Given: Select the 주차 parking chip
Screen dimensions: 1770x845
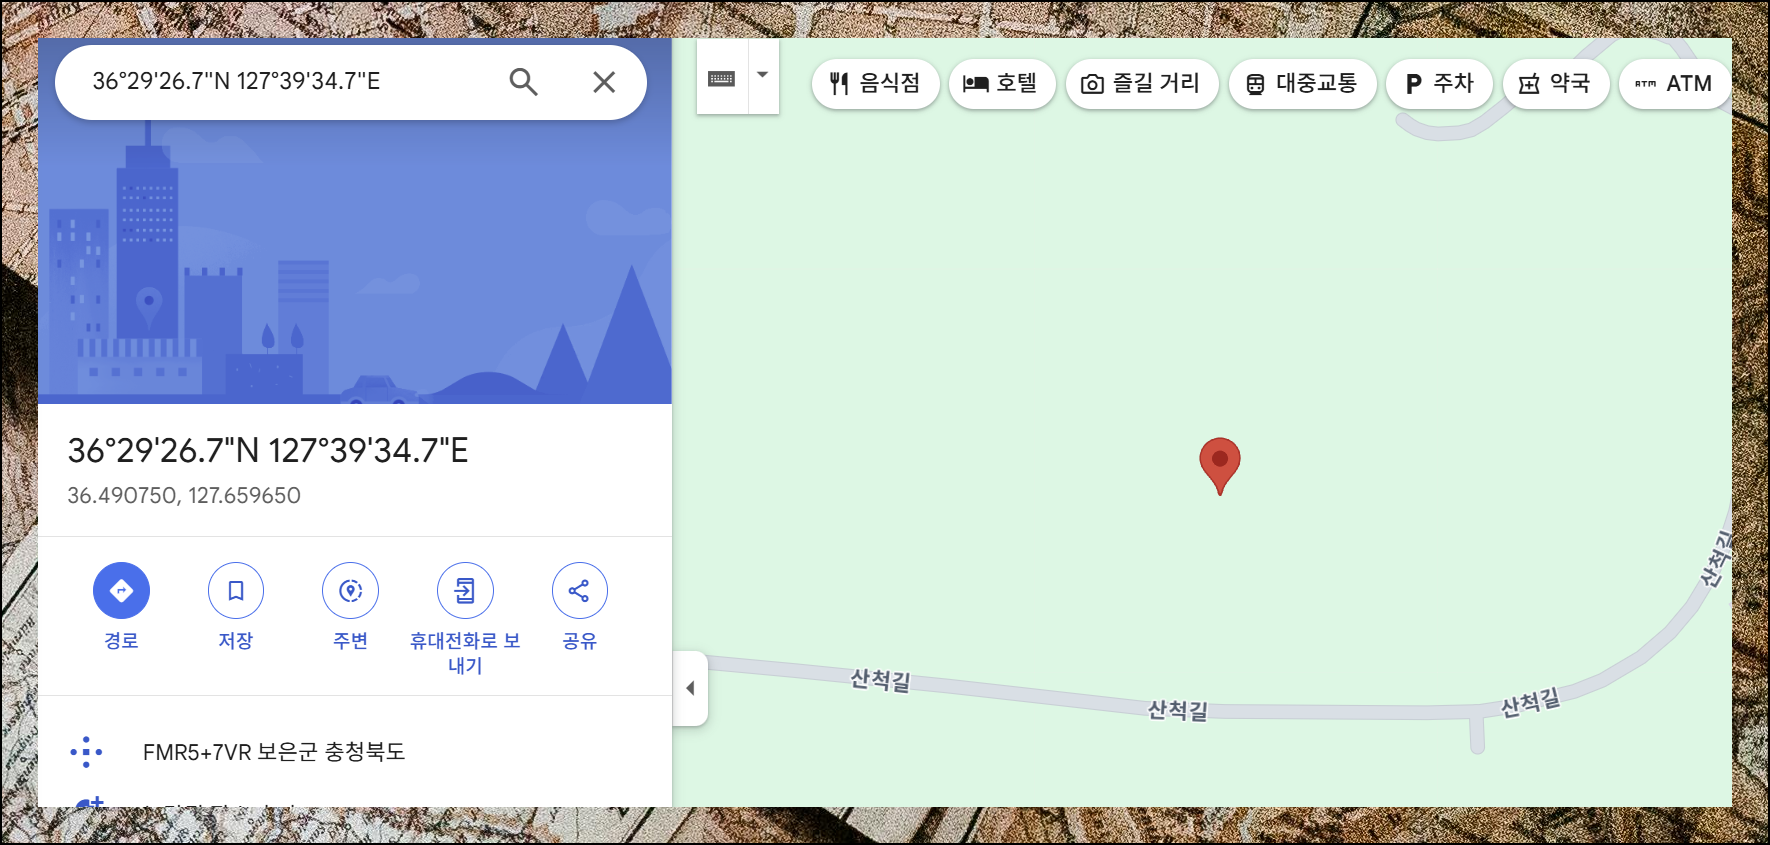Looking at the screenshot, I should click(x=1439, y=83).
